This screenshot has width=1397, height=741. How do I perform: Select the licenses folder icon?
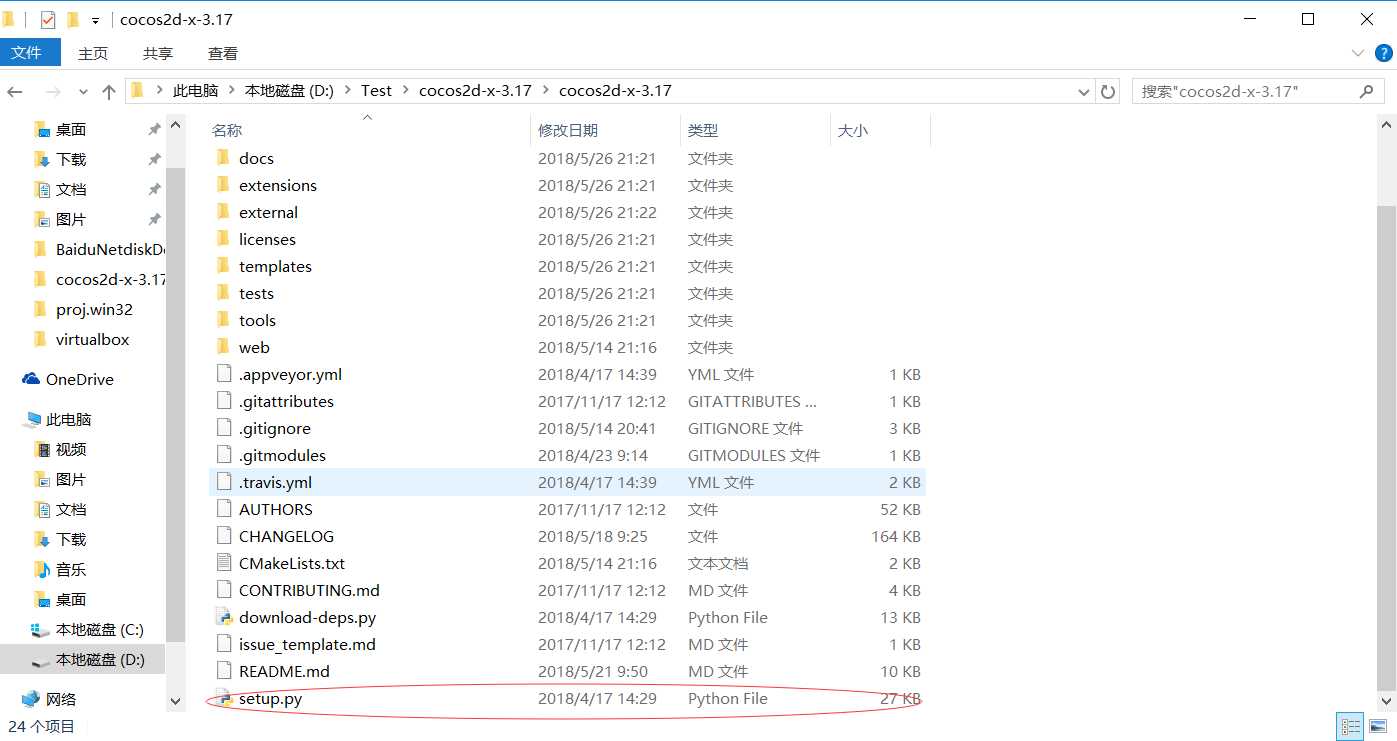click(223, 239)
